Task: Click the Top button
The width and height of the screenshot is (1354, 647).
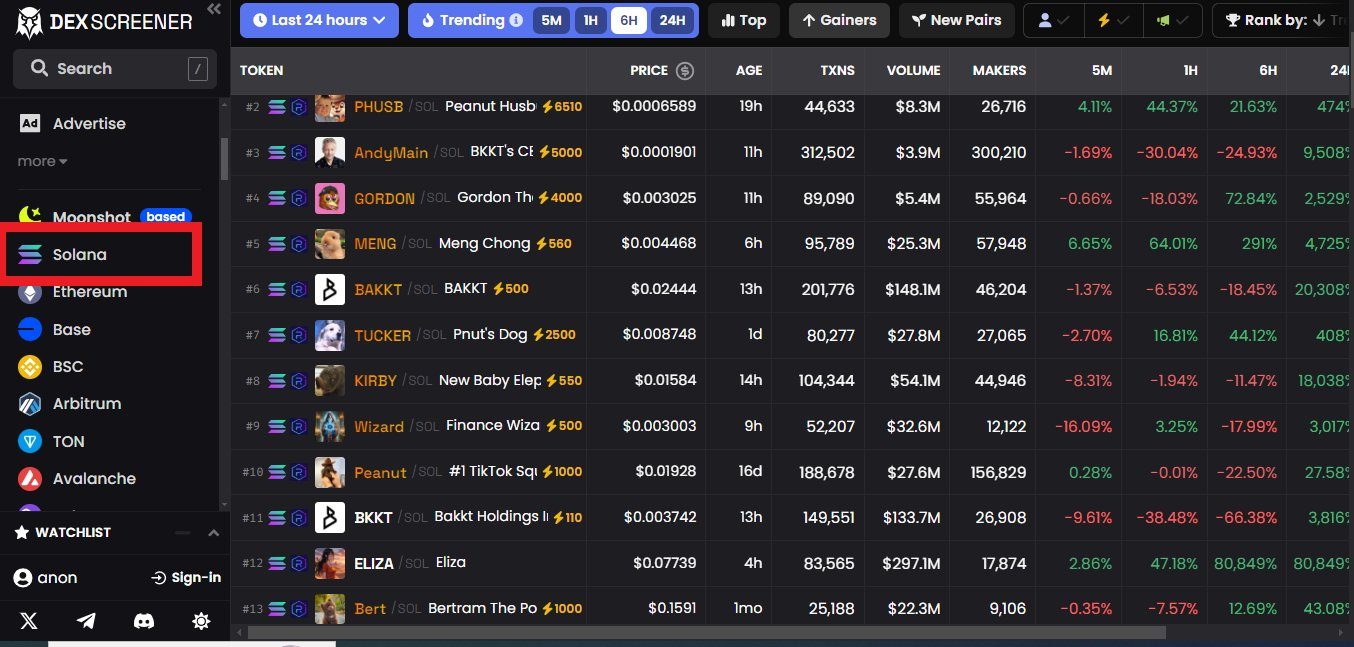Action: (x=744, y=20)
